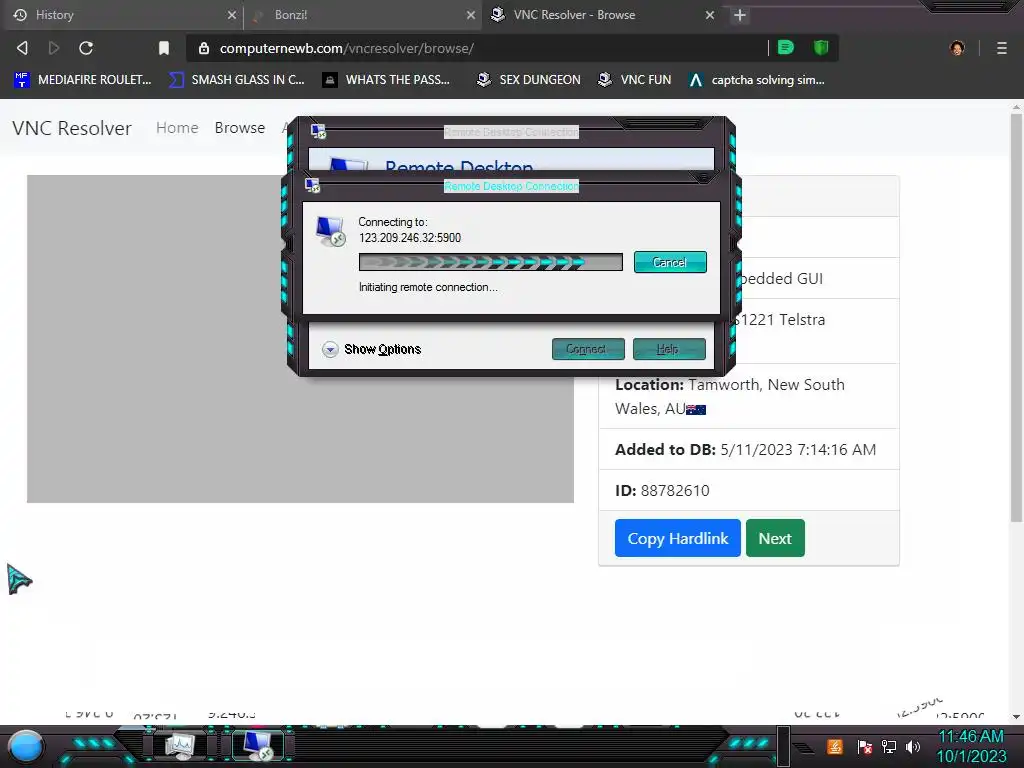
Task: Open captcha solving sim... bookmark
Action: point(756,80)
